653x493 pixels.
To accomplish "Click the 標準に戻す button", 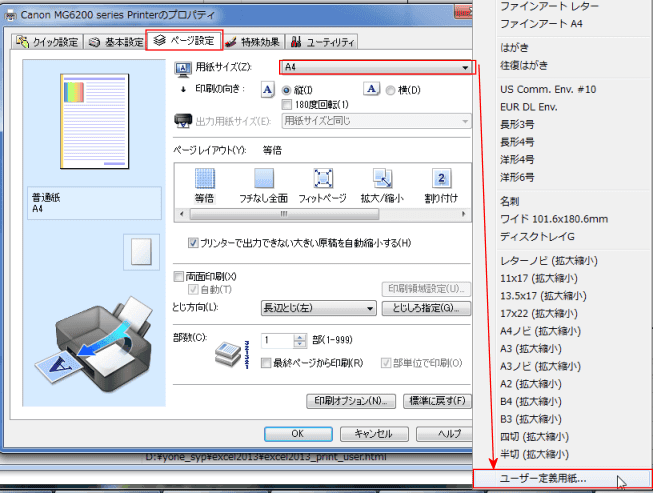I will (x=437, y=401).
